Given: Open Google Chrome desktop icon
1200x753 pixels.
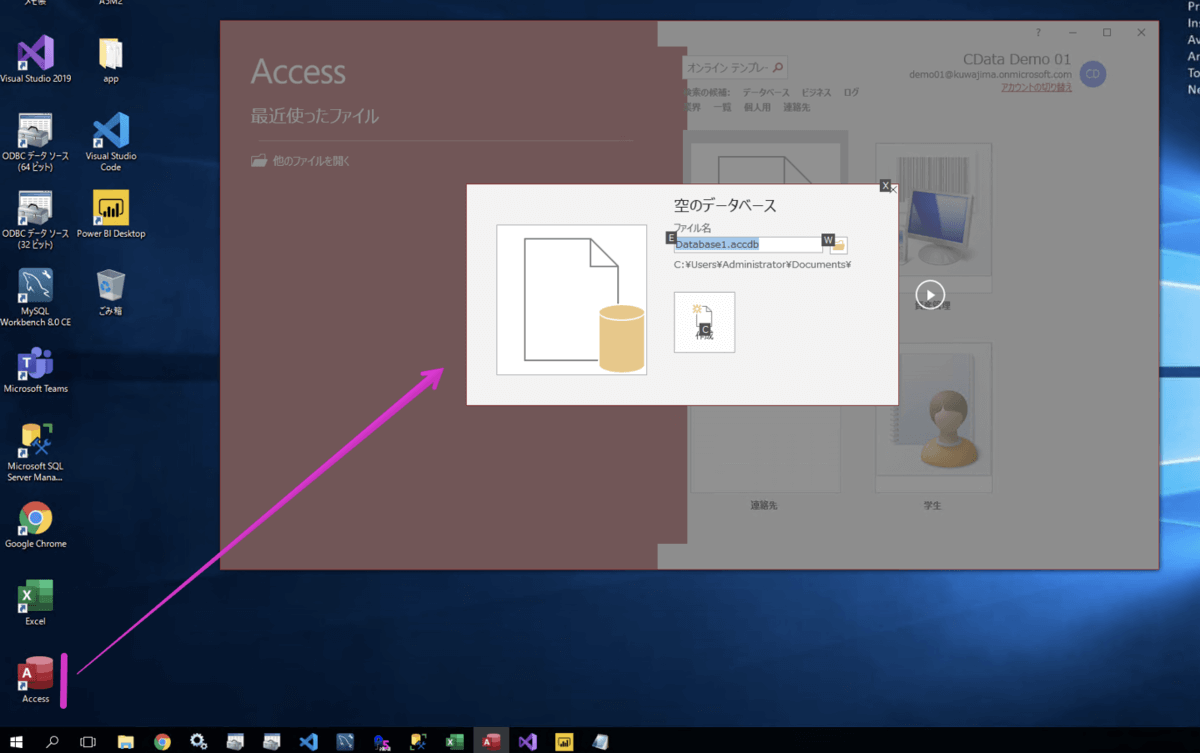Looking at the screenshot, I should click(x=35, y=525).
